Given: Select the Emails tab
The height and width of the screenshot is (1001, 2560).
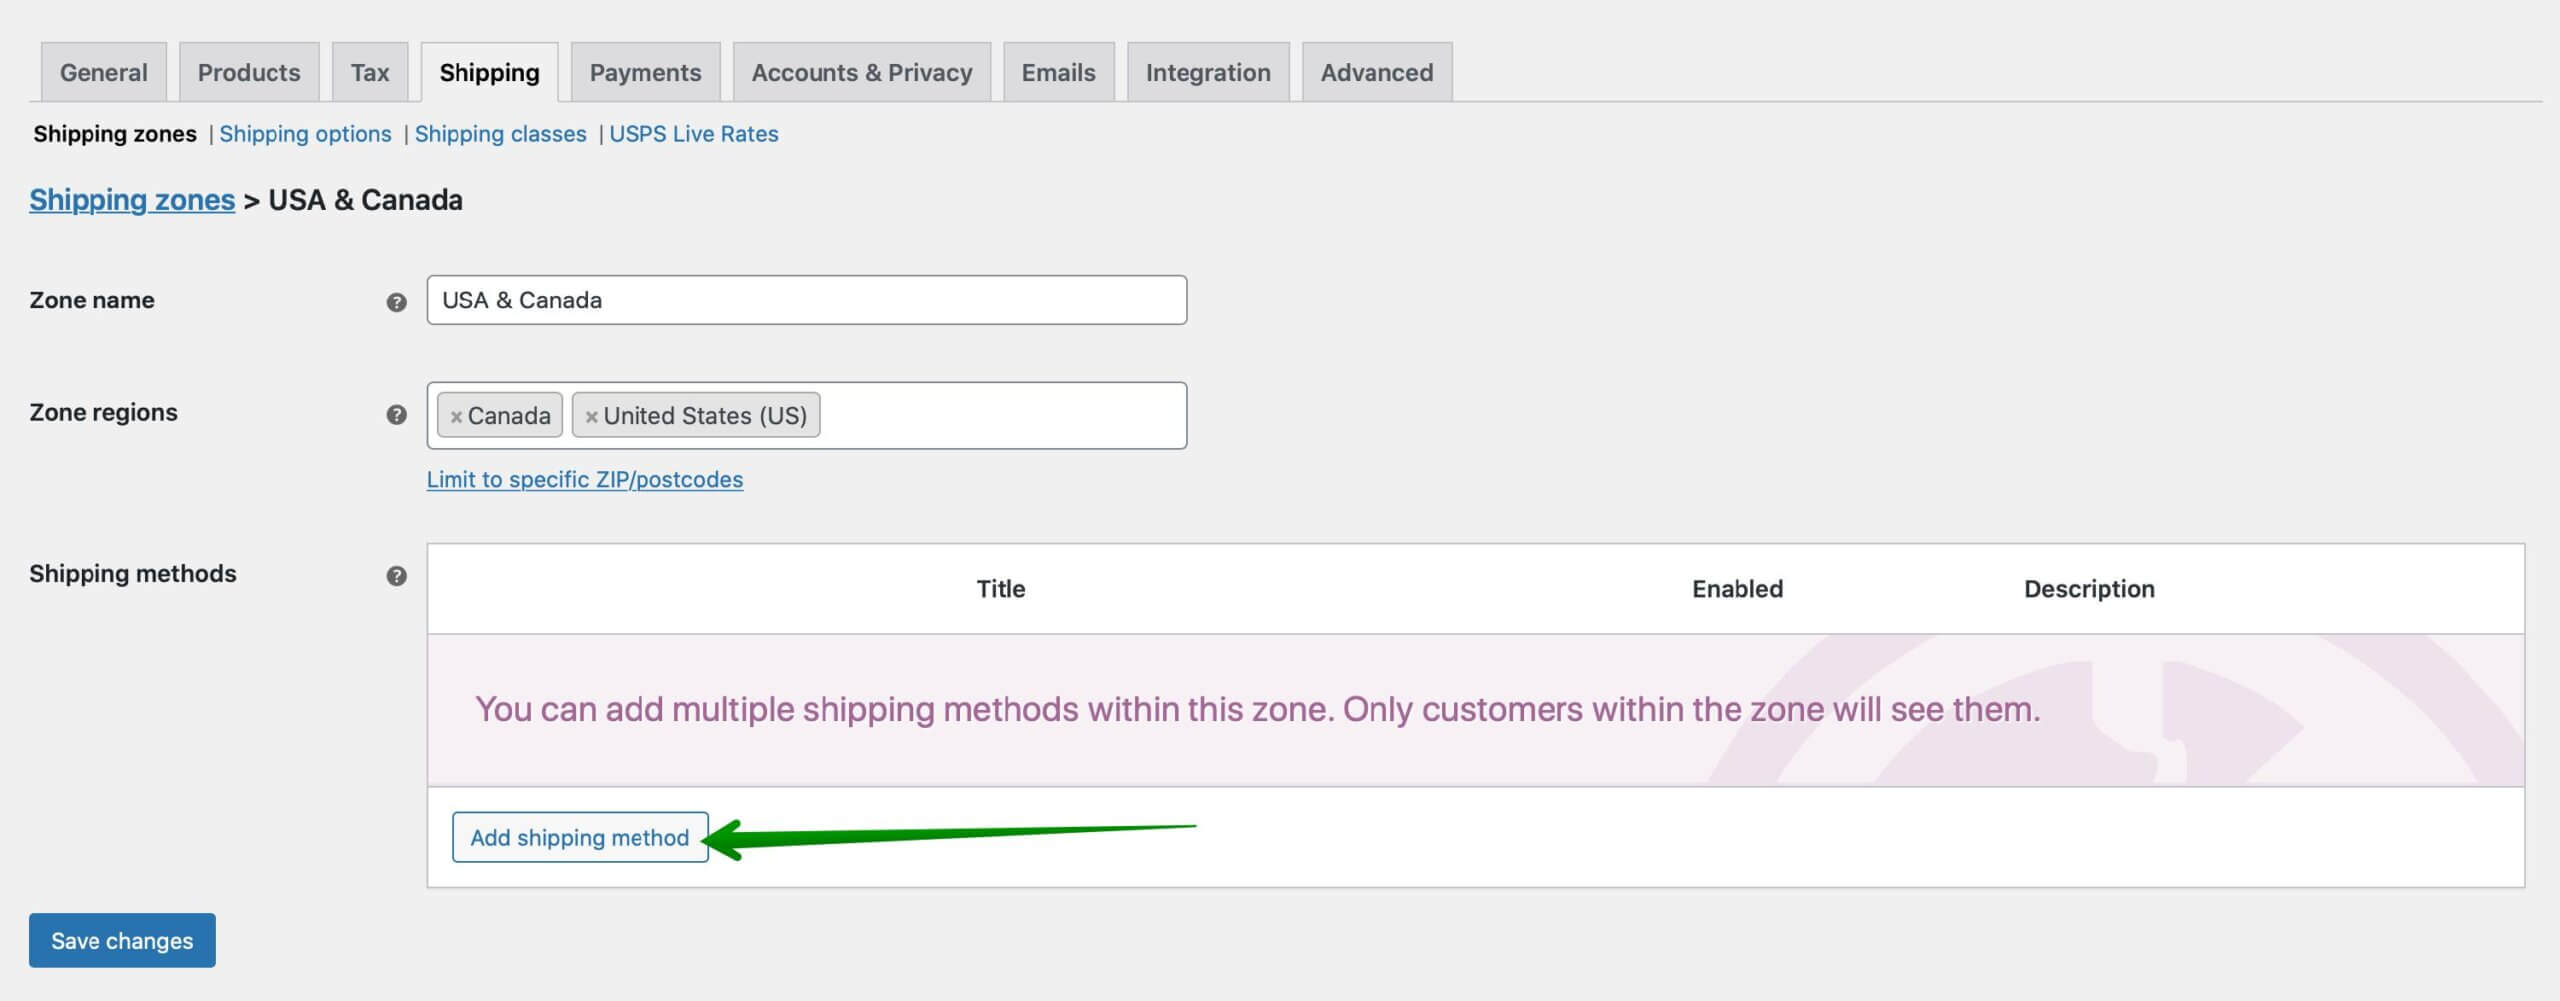Looking at the screenshot, I should (1058, 72).
